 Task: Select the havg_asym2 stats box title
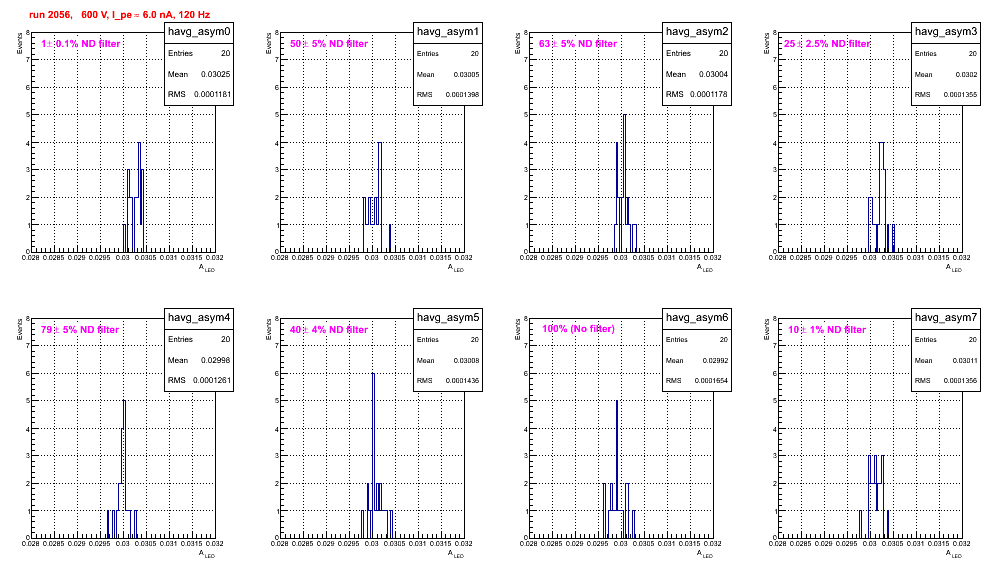coord(697,32)
